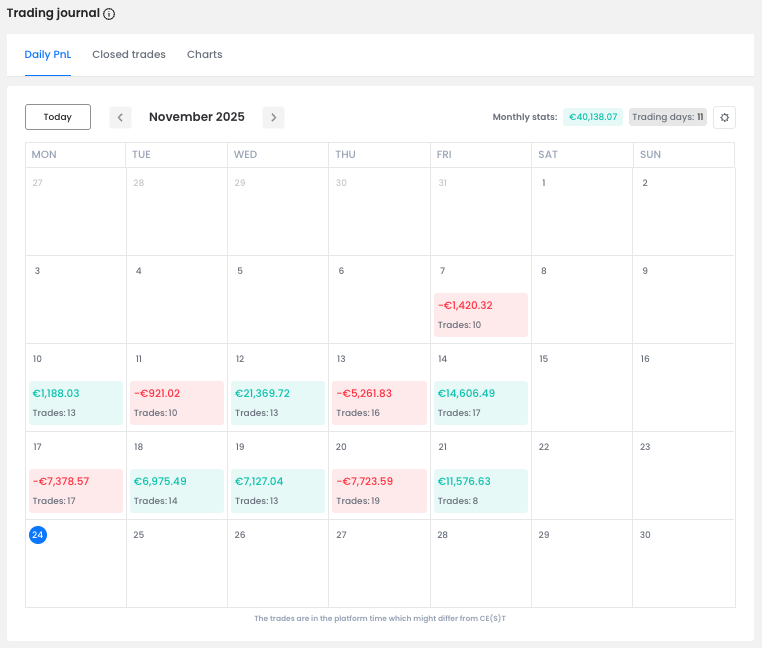This screenshot has height=648, width=762.
Task: Switch to the Daily PnL tab
Action: click(48, 54)
